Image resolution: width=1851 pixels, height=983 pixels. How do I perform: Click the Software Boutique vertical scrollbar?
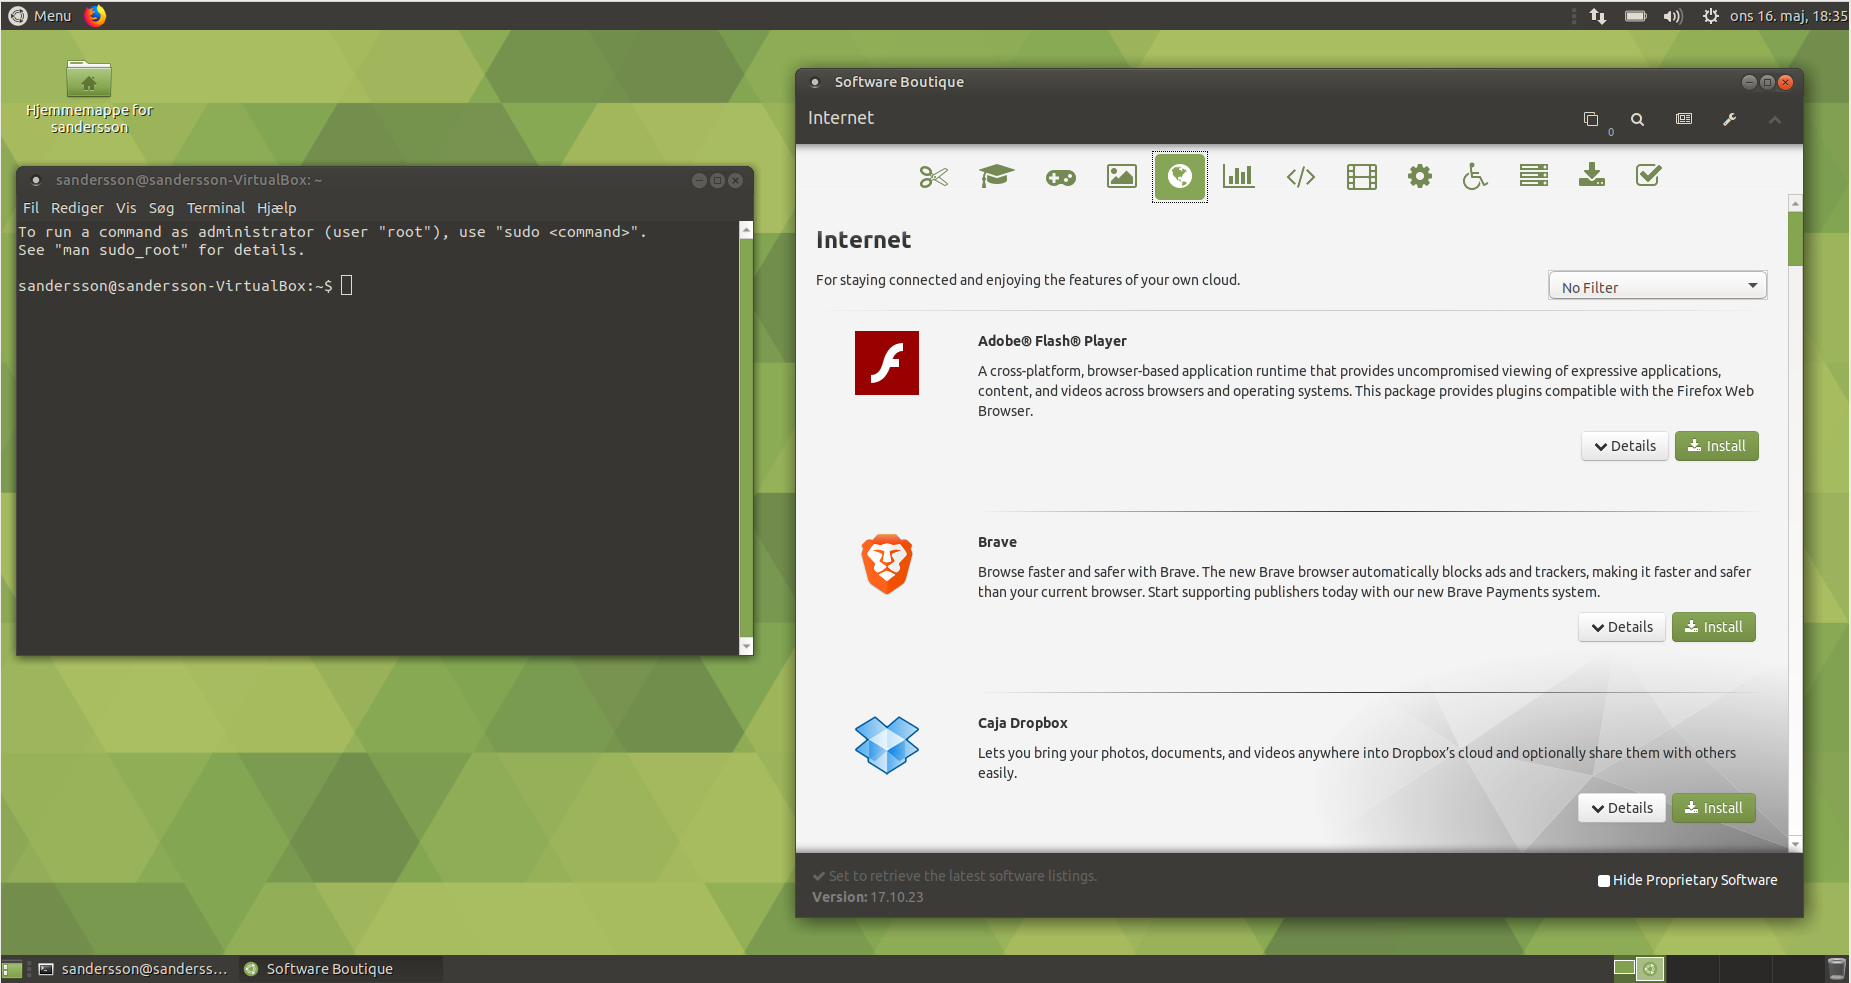pos(1795,240)
